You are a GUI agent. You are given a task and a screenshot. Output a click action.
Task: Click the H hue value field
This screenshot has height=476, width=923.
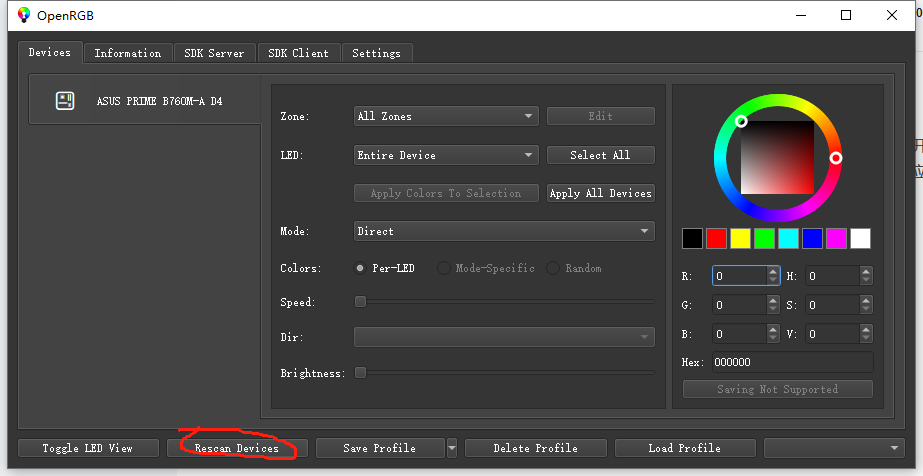tap(832, 275)
